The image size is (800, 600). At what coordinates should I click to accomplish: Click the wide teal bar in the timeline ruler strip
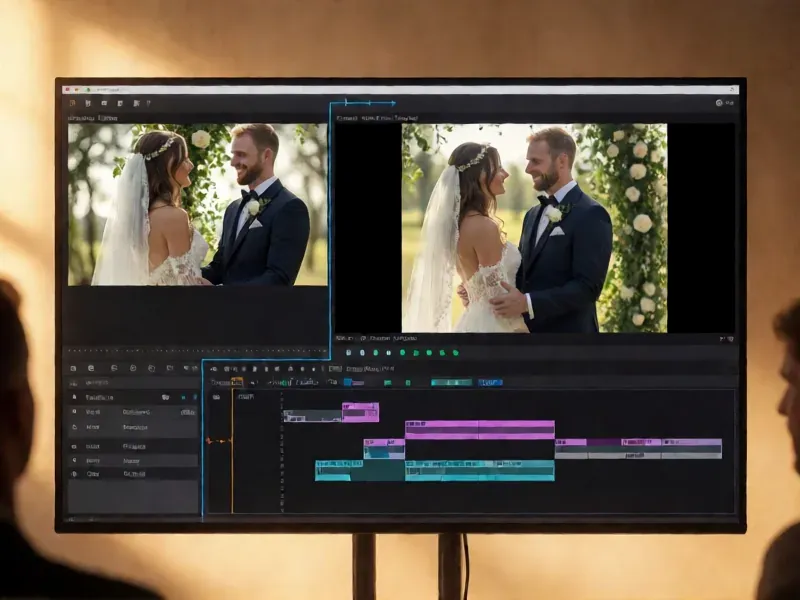pyautogui.click(x=452, y=382)
